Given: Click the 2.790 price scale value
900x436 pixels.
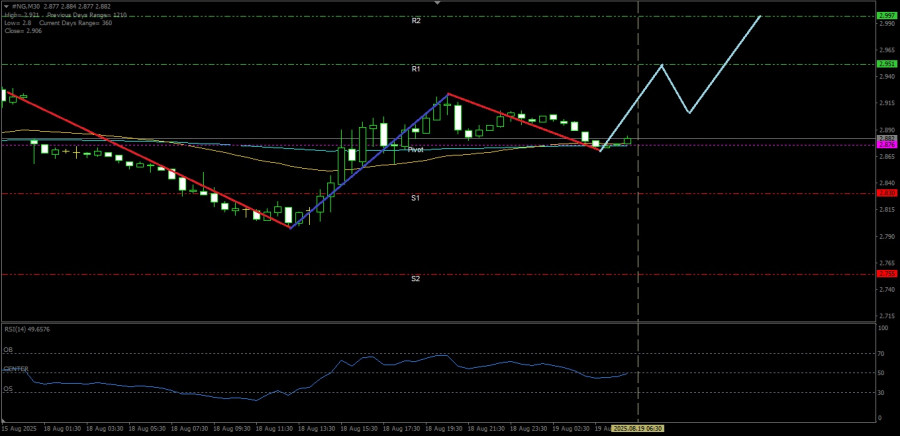Looking at the screenshot, I should 886,236.
